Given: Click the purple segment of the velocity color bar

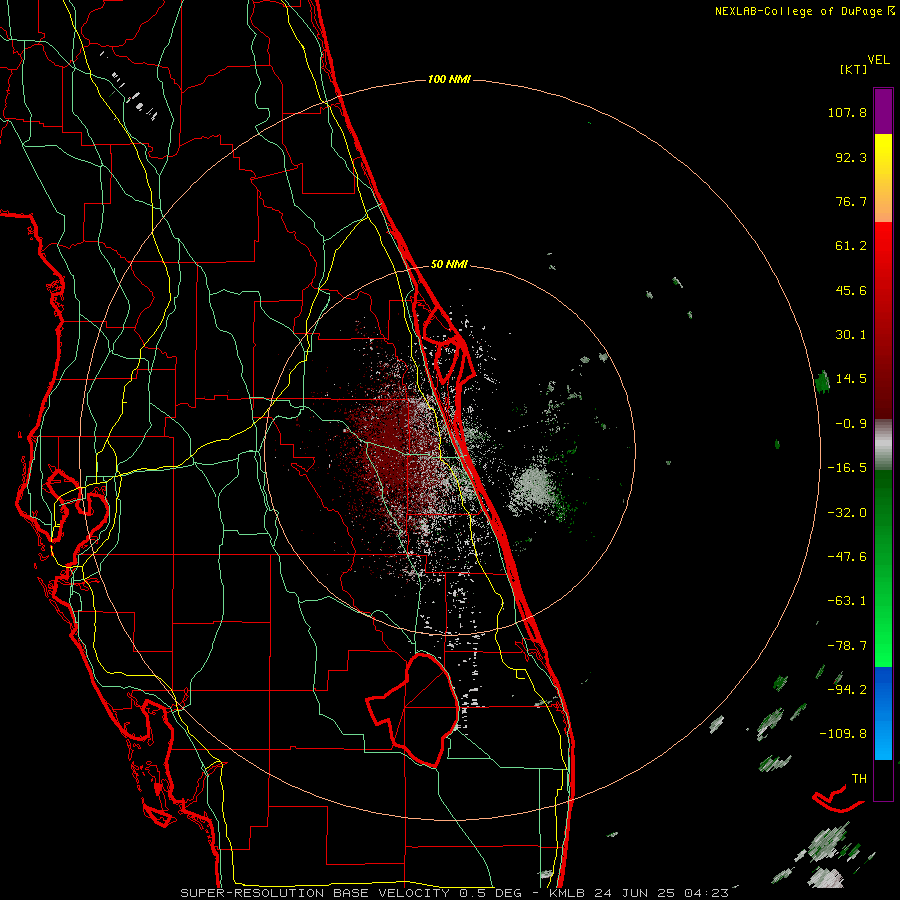Looking at the screenshot, I should tap(883, 112).
